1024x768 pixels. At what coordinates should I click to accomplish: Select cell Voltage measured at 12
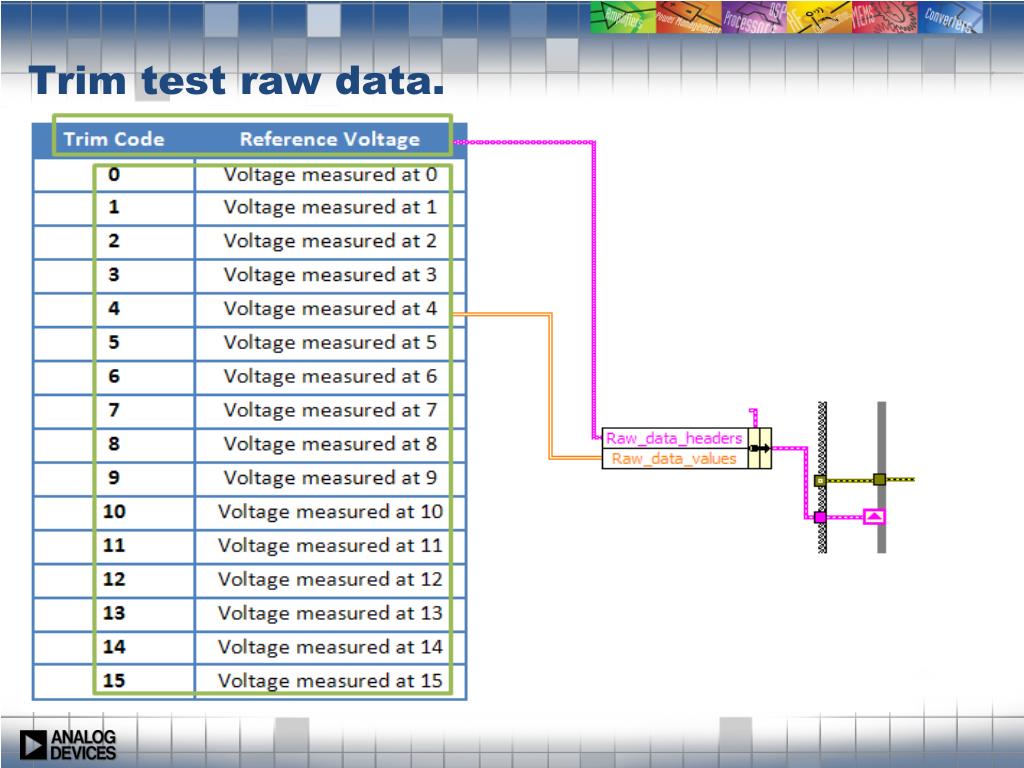(x=330, y=580)
